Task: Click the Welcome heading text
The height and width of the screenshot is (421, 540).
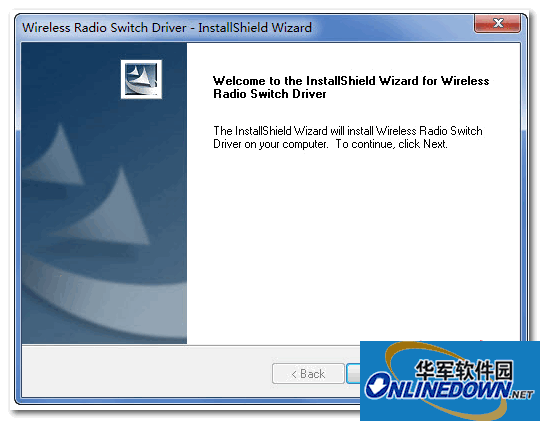Action: point(351,87)
